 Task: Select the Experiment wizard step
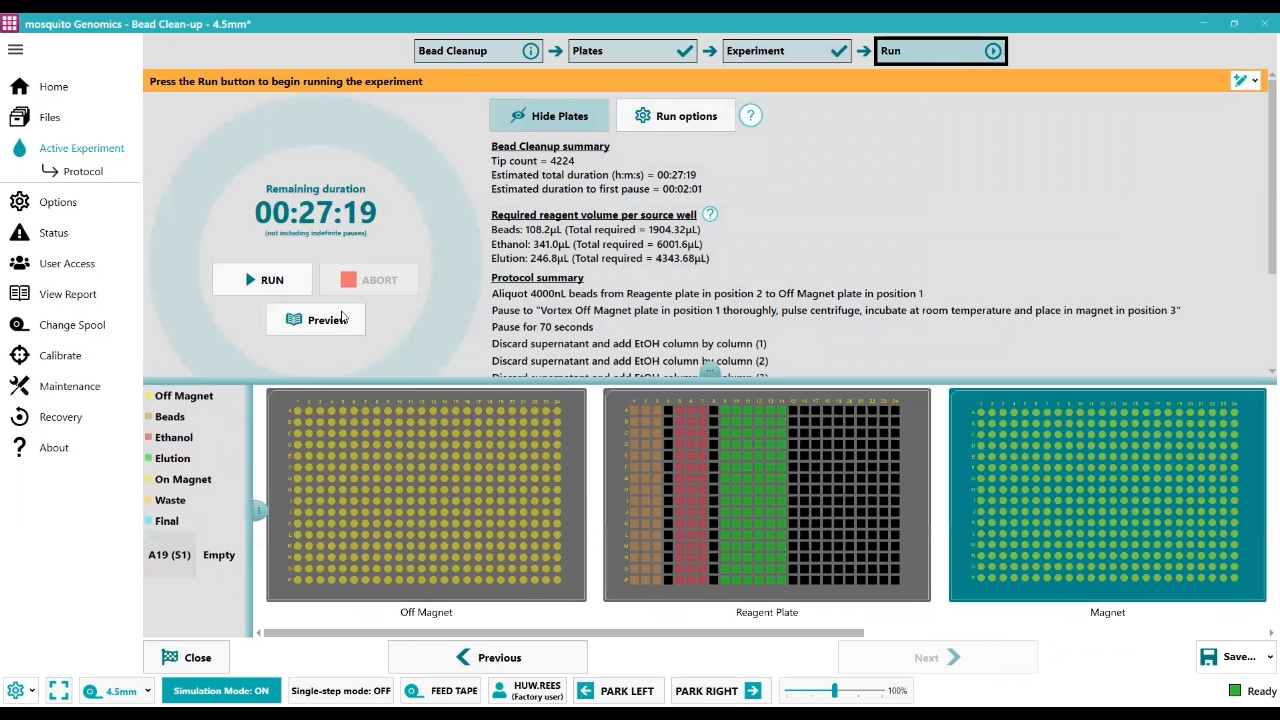(787, 51)
